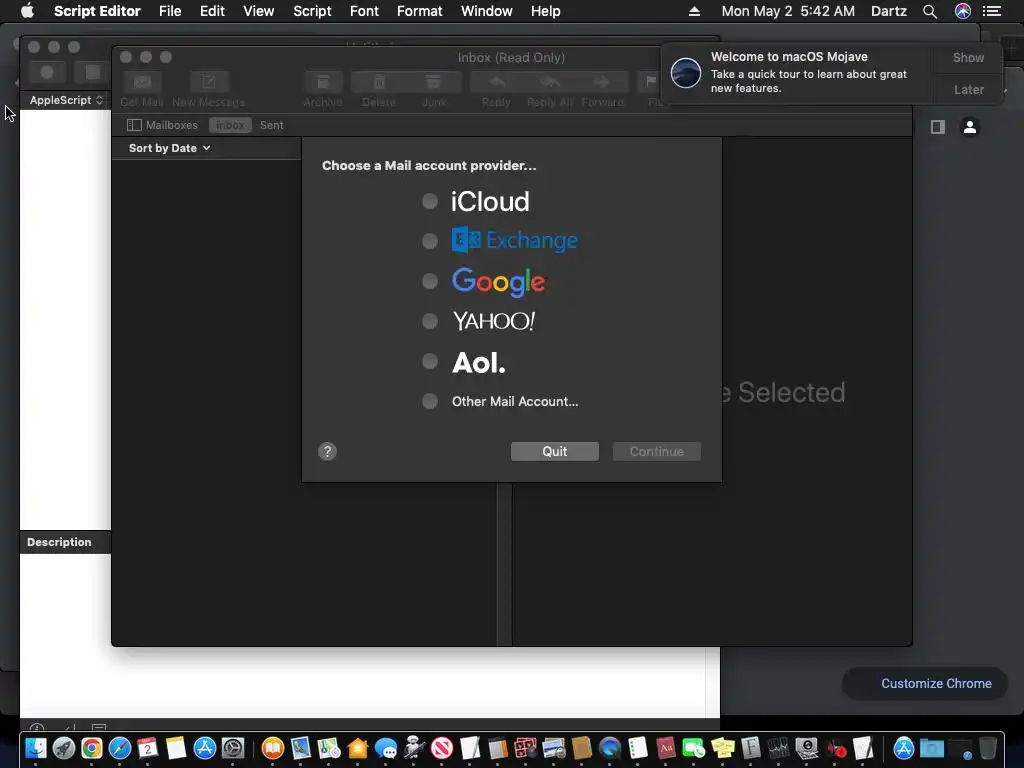Click the New Message compose icon
This screenshot has width=1024, height=768.
point(208,82)
